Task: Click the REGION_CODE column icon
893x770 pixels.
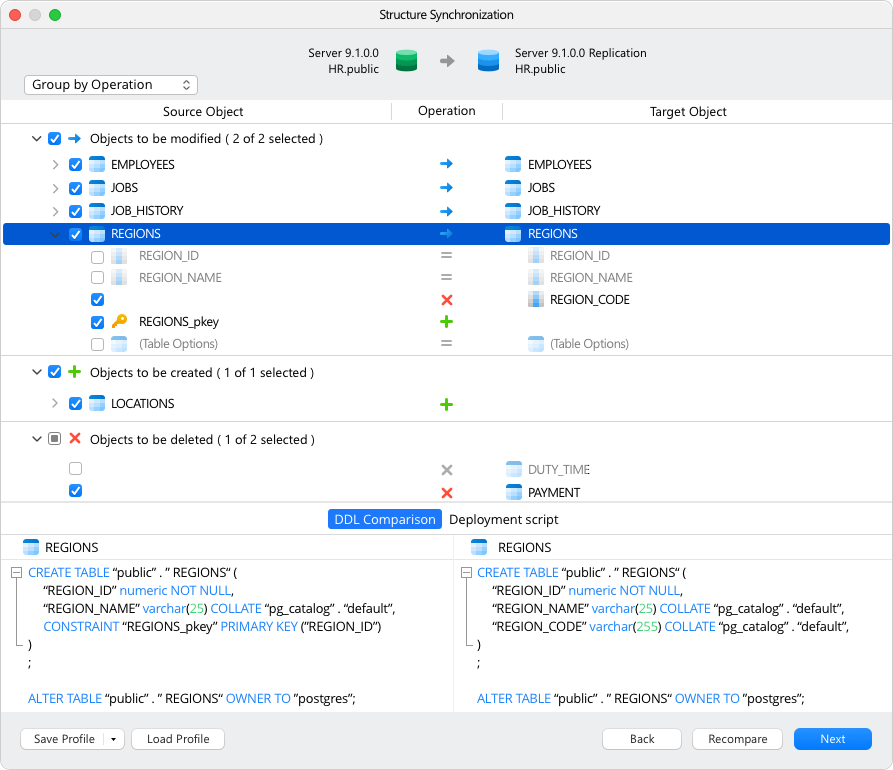Action: [x=535, y=300]
